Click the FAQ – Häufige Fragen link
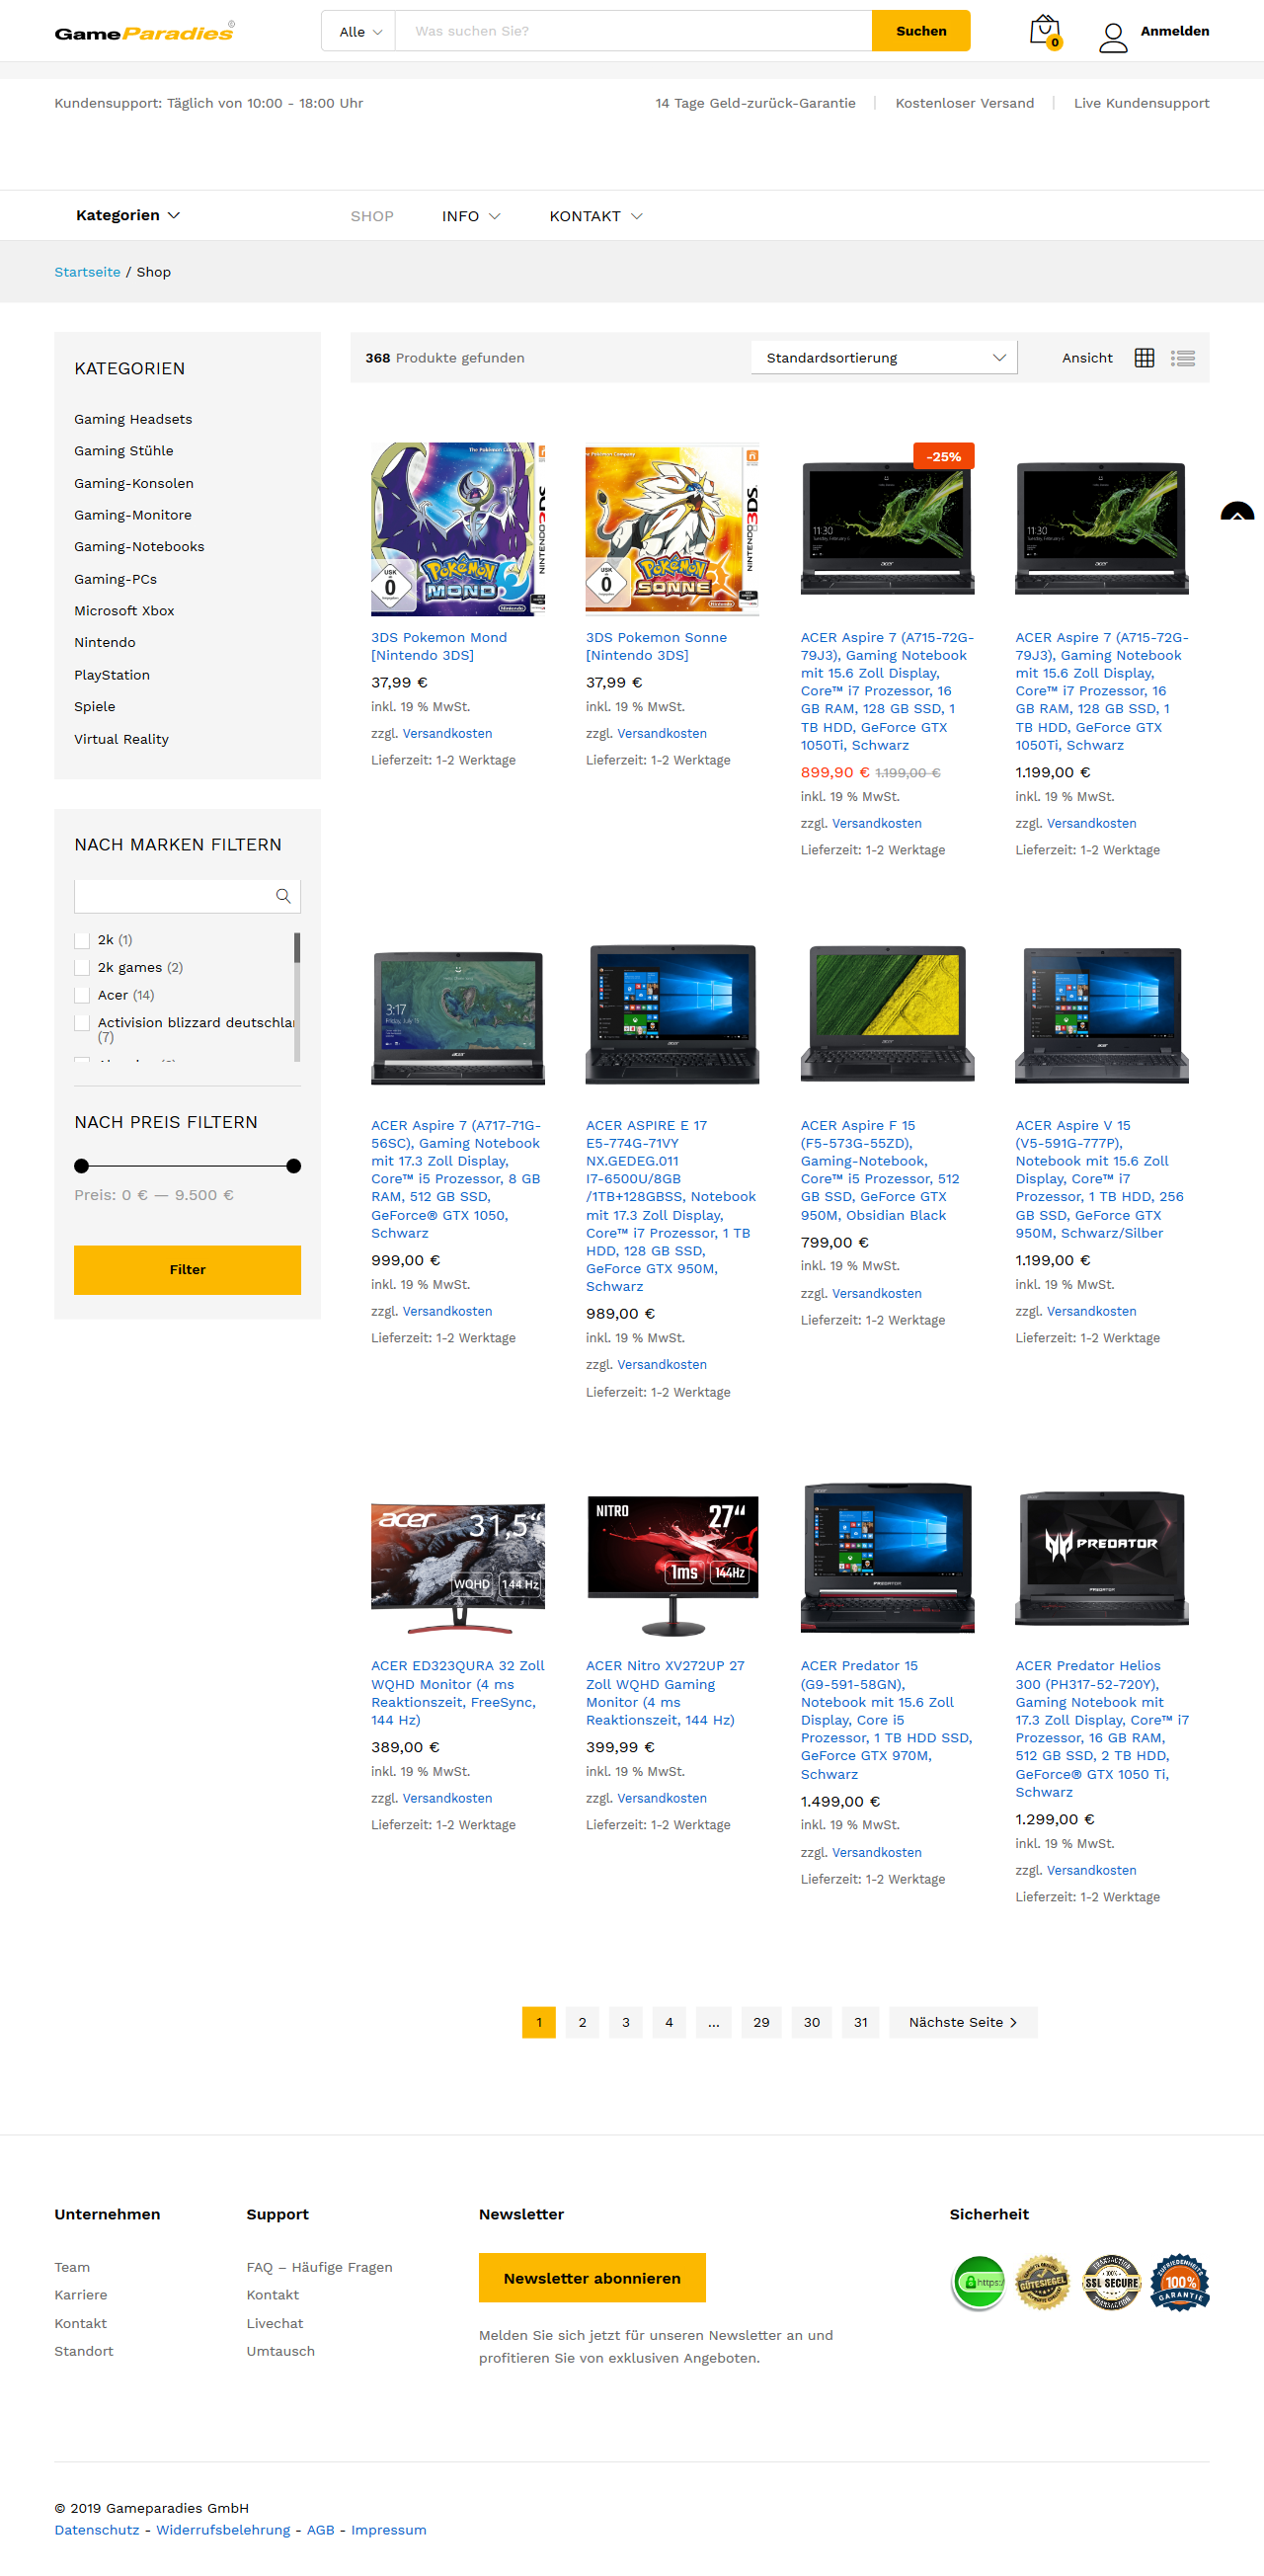 [x=319, y=2267]
